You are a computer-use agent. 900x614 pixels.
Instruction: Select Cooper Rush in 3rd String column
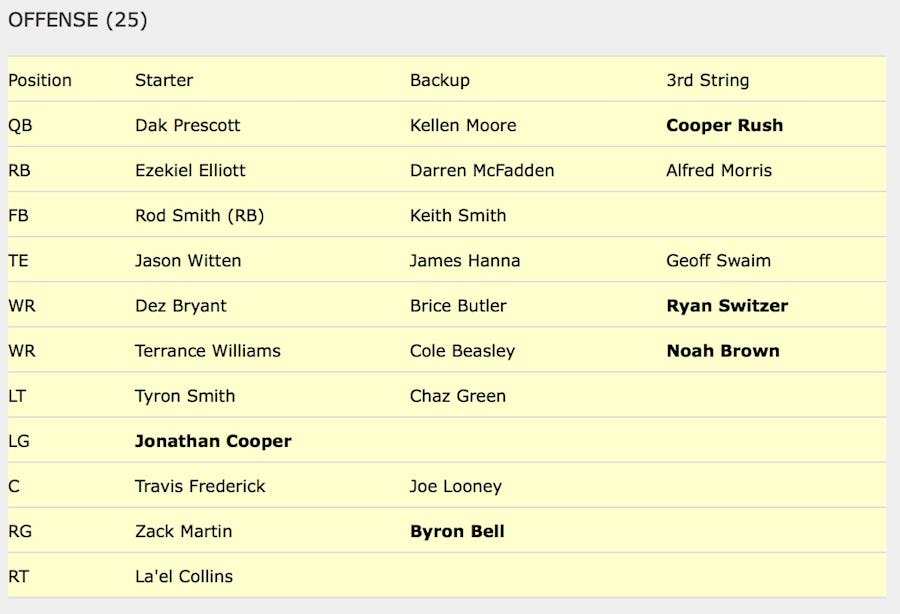point(724,125)
